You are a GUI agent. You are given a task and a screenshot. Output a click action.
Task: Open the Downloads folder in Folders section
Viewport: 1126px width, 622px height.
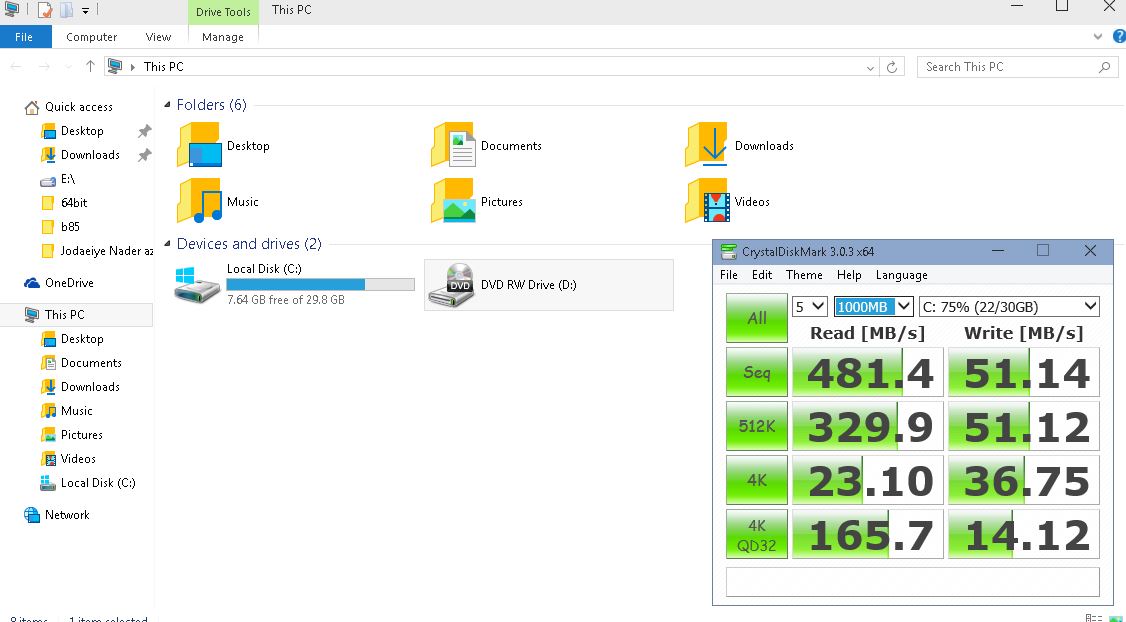[707, 144]
